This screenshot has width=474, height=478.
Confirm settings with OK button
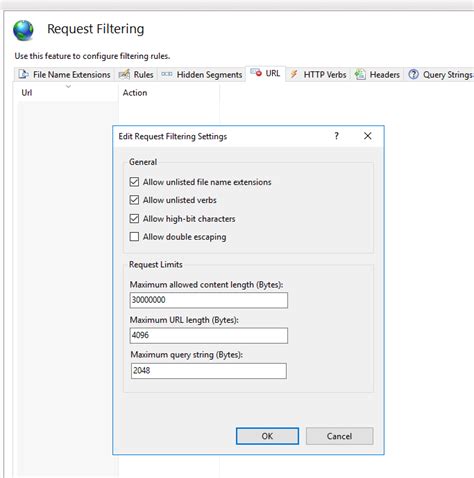point(267,436)
